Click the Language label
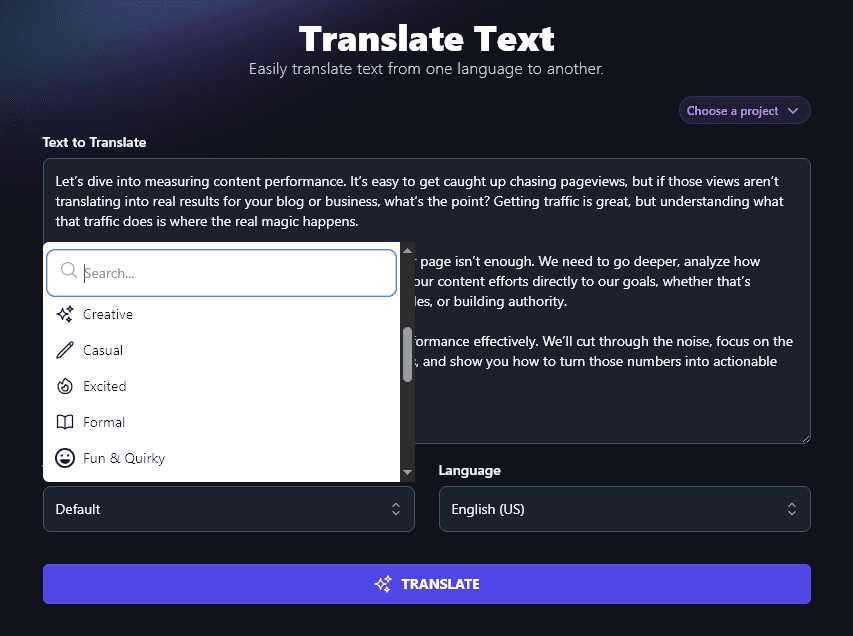The width and height of the screenshot is (853, 636). (x=469, y=470)
